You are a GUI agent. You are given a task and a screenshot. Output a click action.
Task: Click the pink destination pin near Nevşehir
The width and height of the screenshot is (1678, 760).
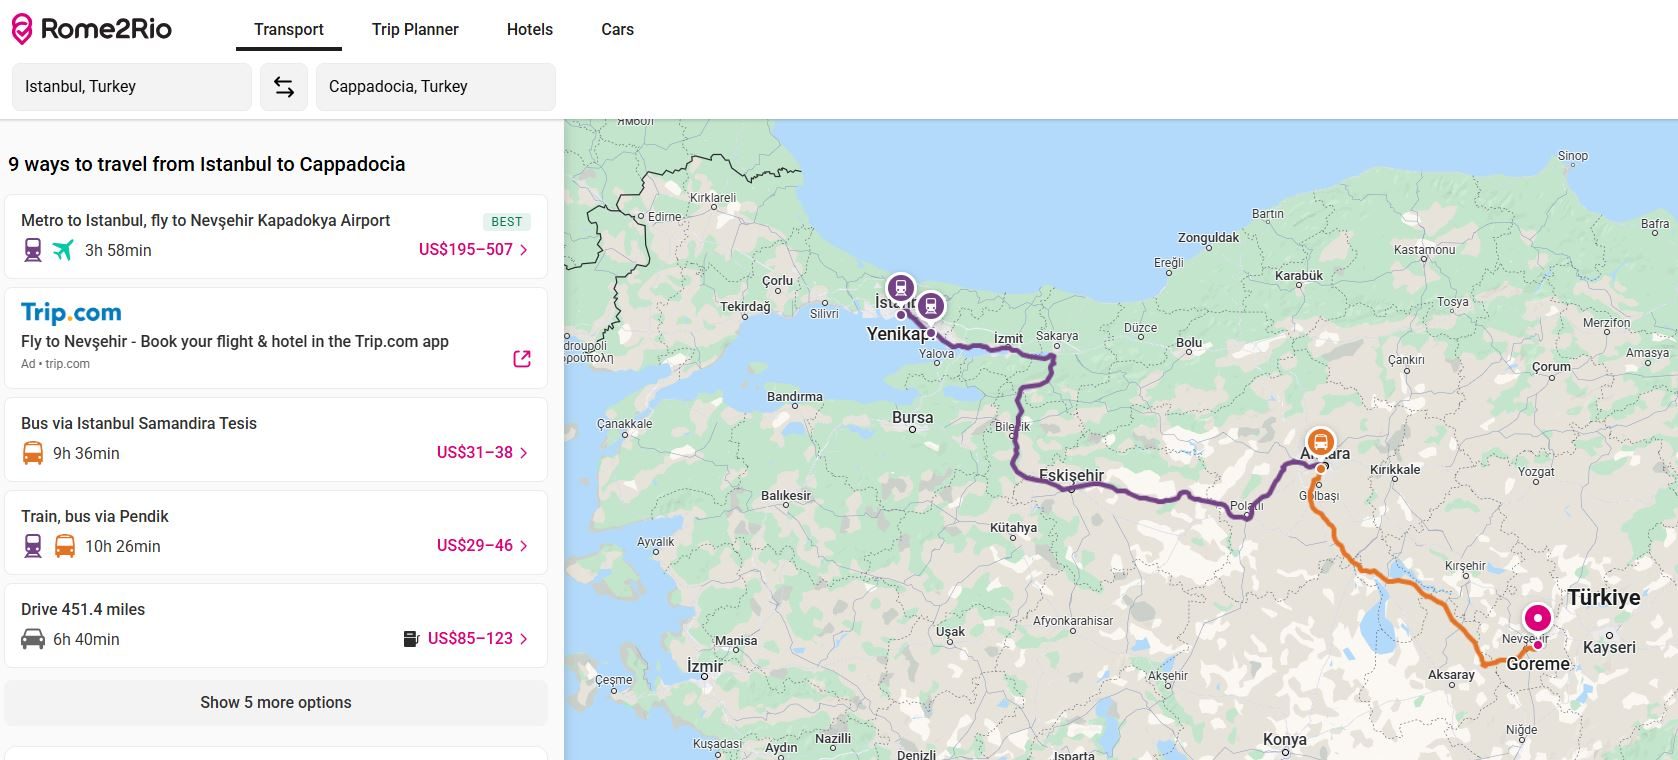[1537, 618]
